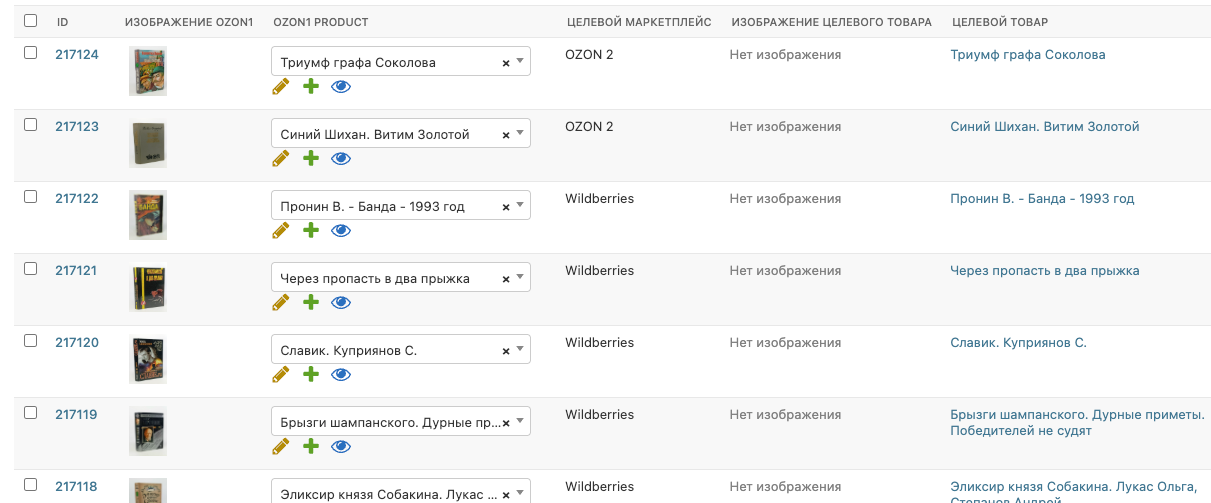Click the green plus icon in row 217123
The width and height of the screenshot is (1211, 503).
[x=311, y=159]
